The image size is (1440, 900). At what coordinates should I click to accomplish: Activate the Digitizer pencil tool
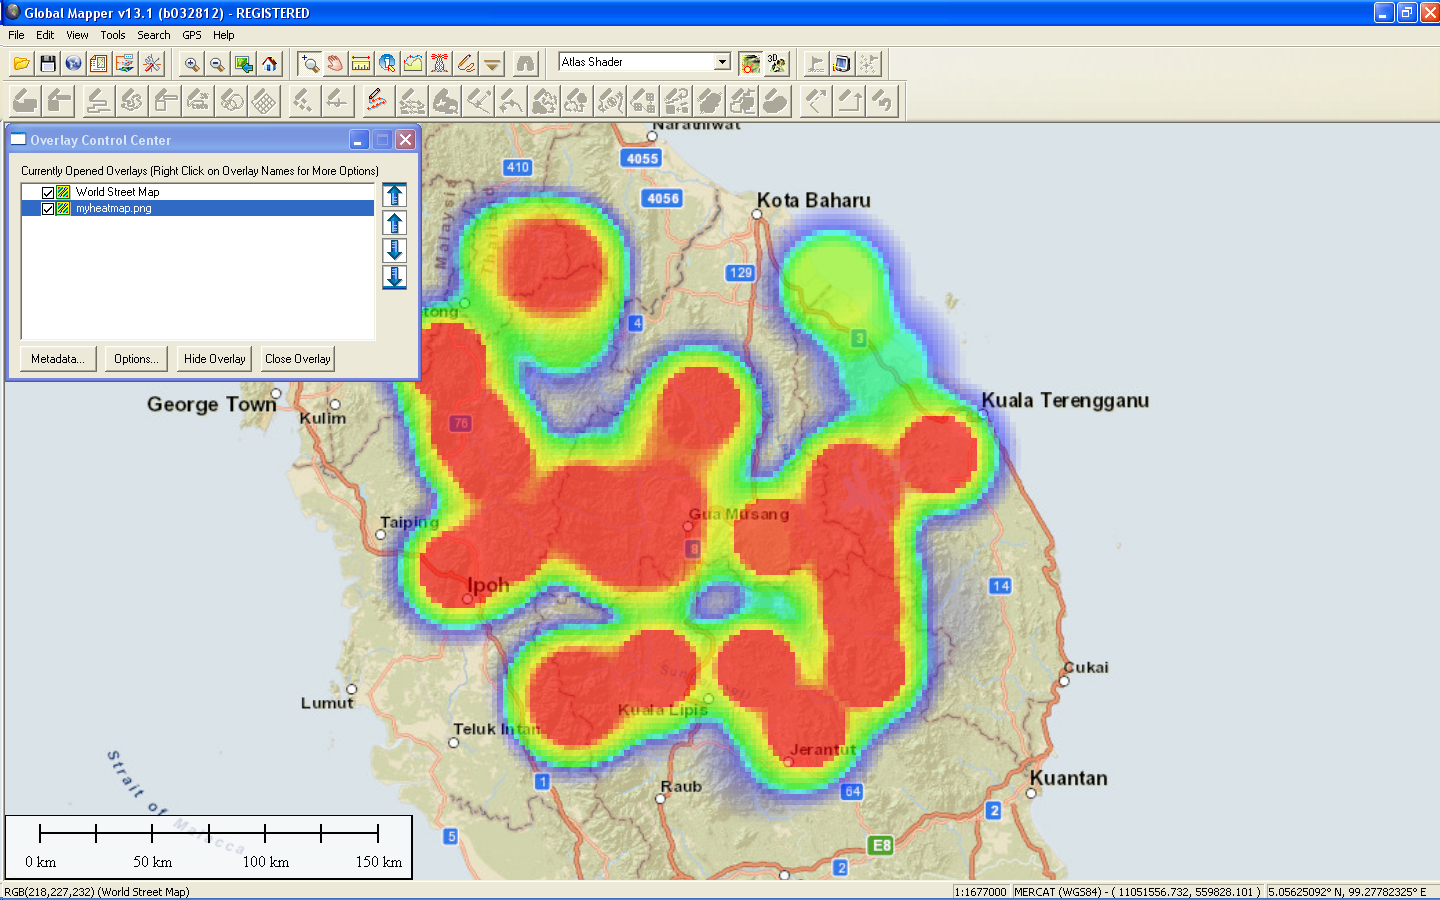465,62
